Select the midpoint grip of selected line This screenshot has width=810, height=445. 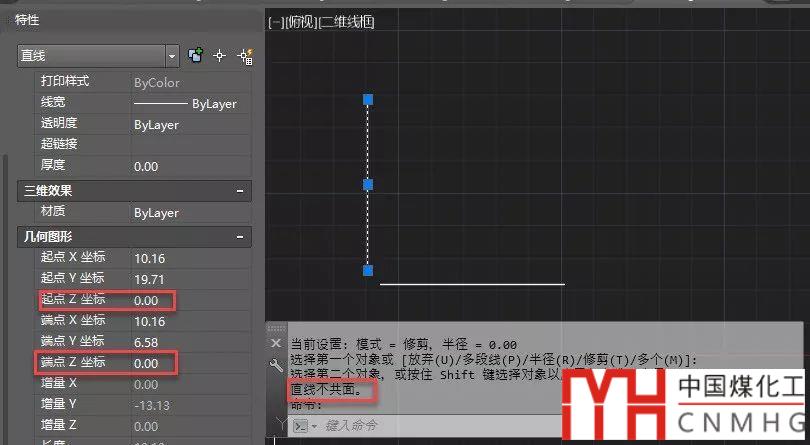(x=368, y=185)
